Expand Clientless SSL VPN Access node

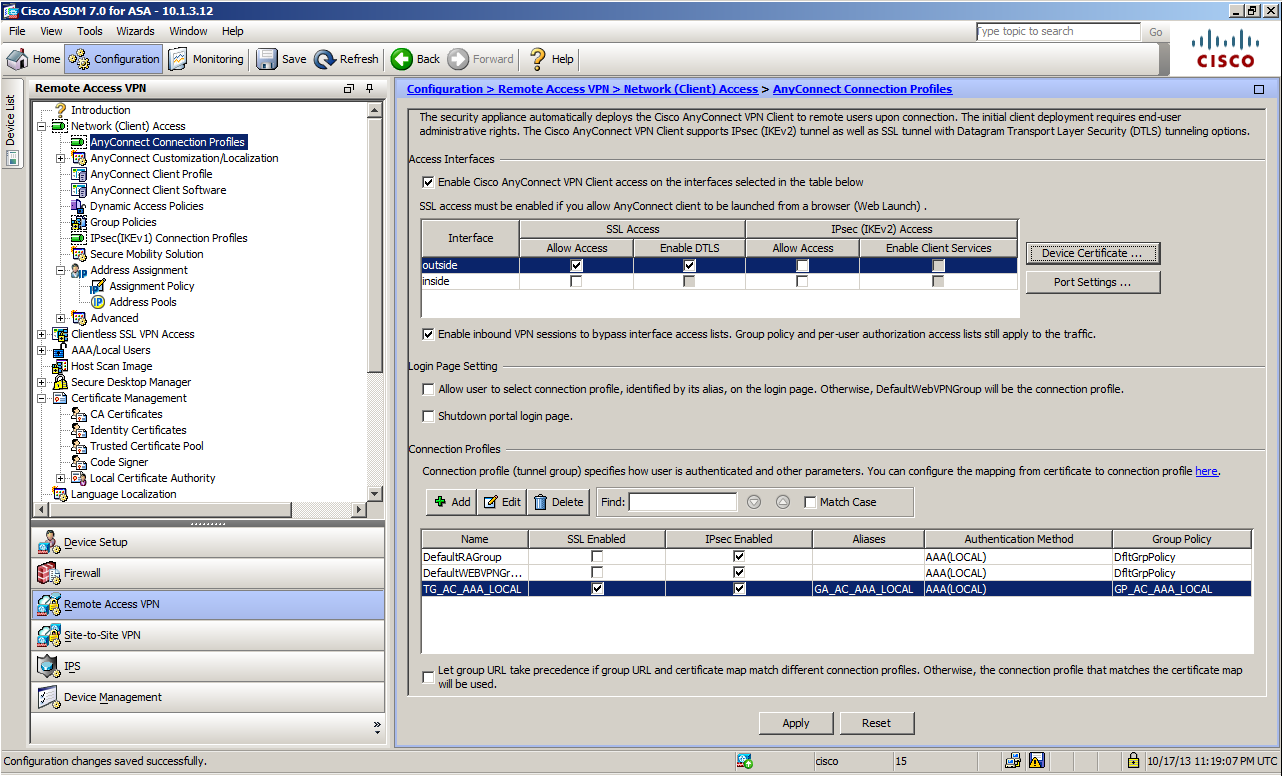click(41, 334)
